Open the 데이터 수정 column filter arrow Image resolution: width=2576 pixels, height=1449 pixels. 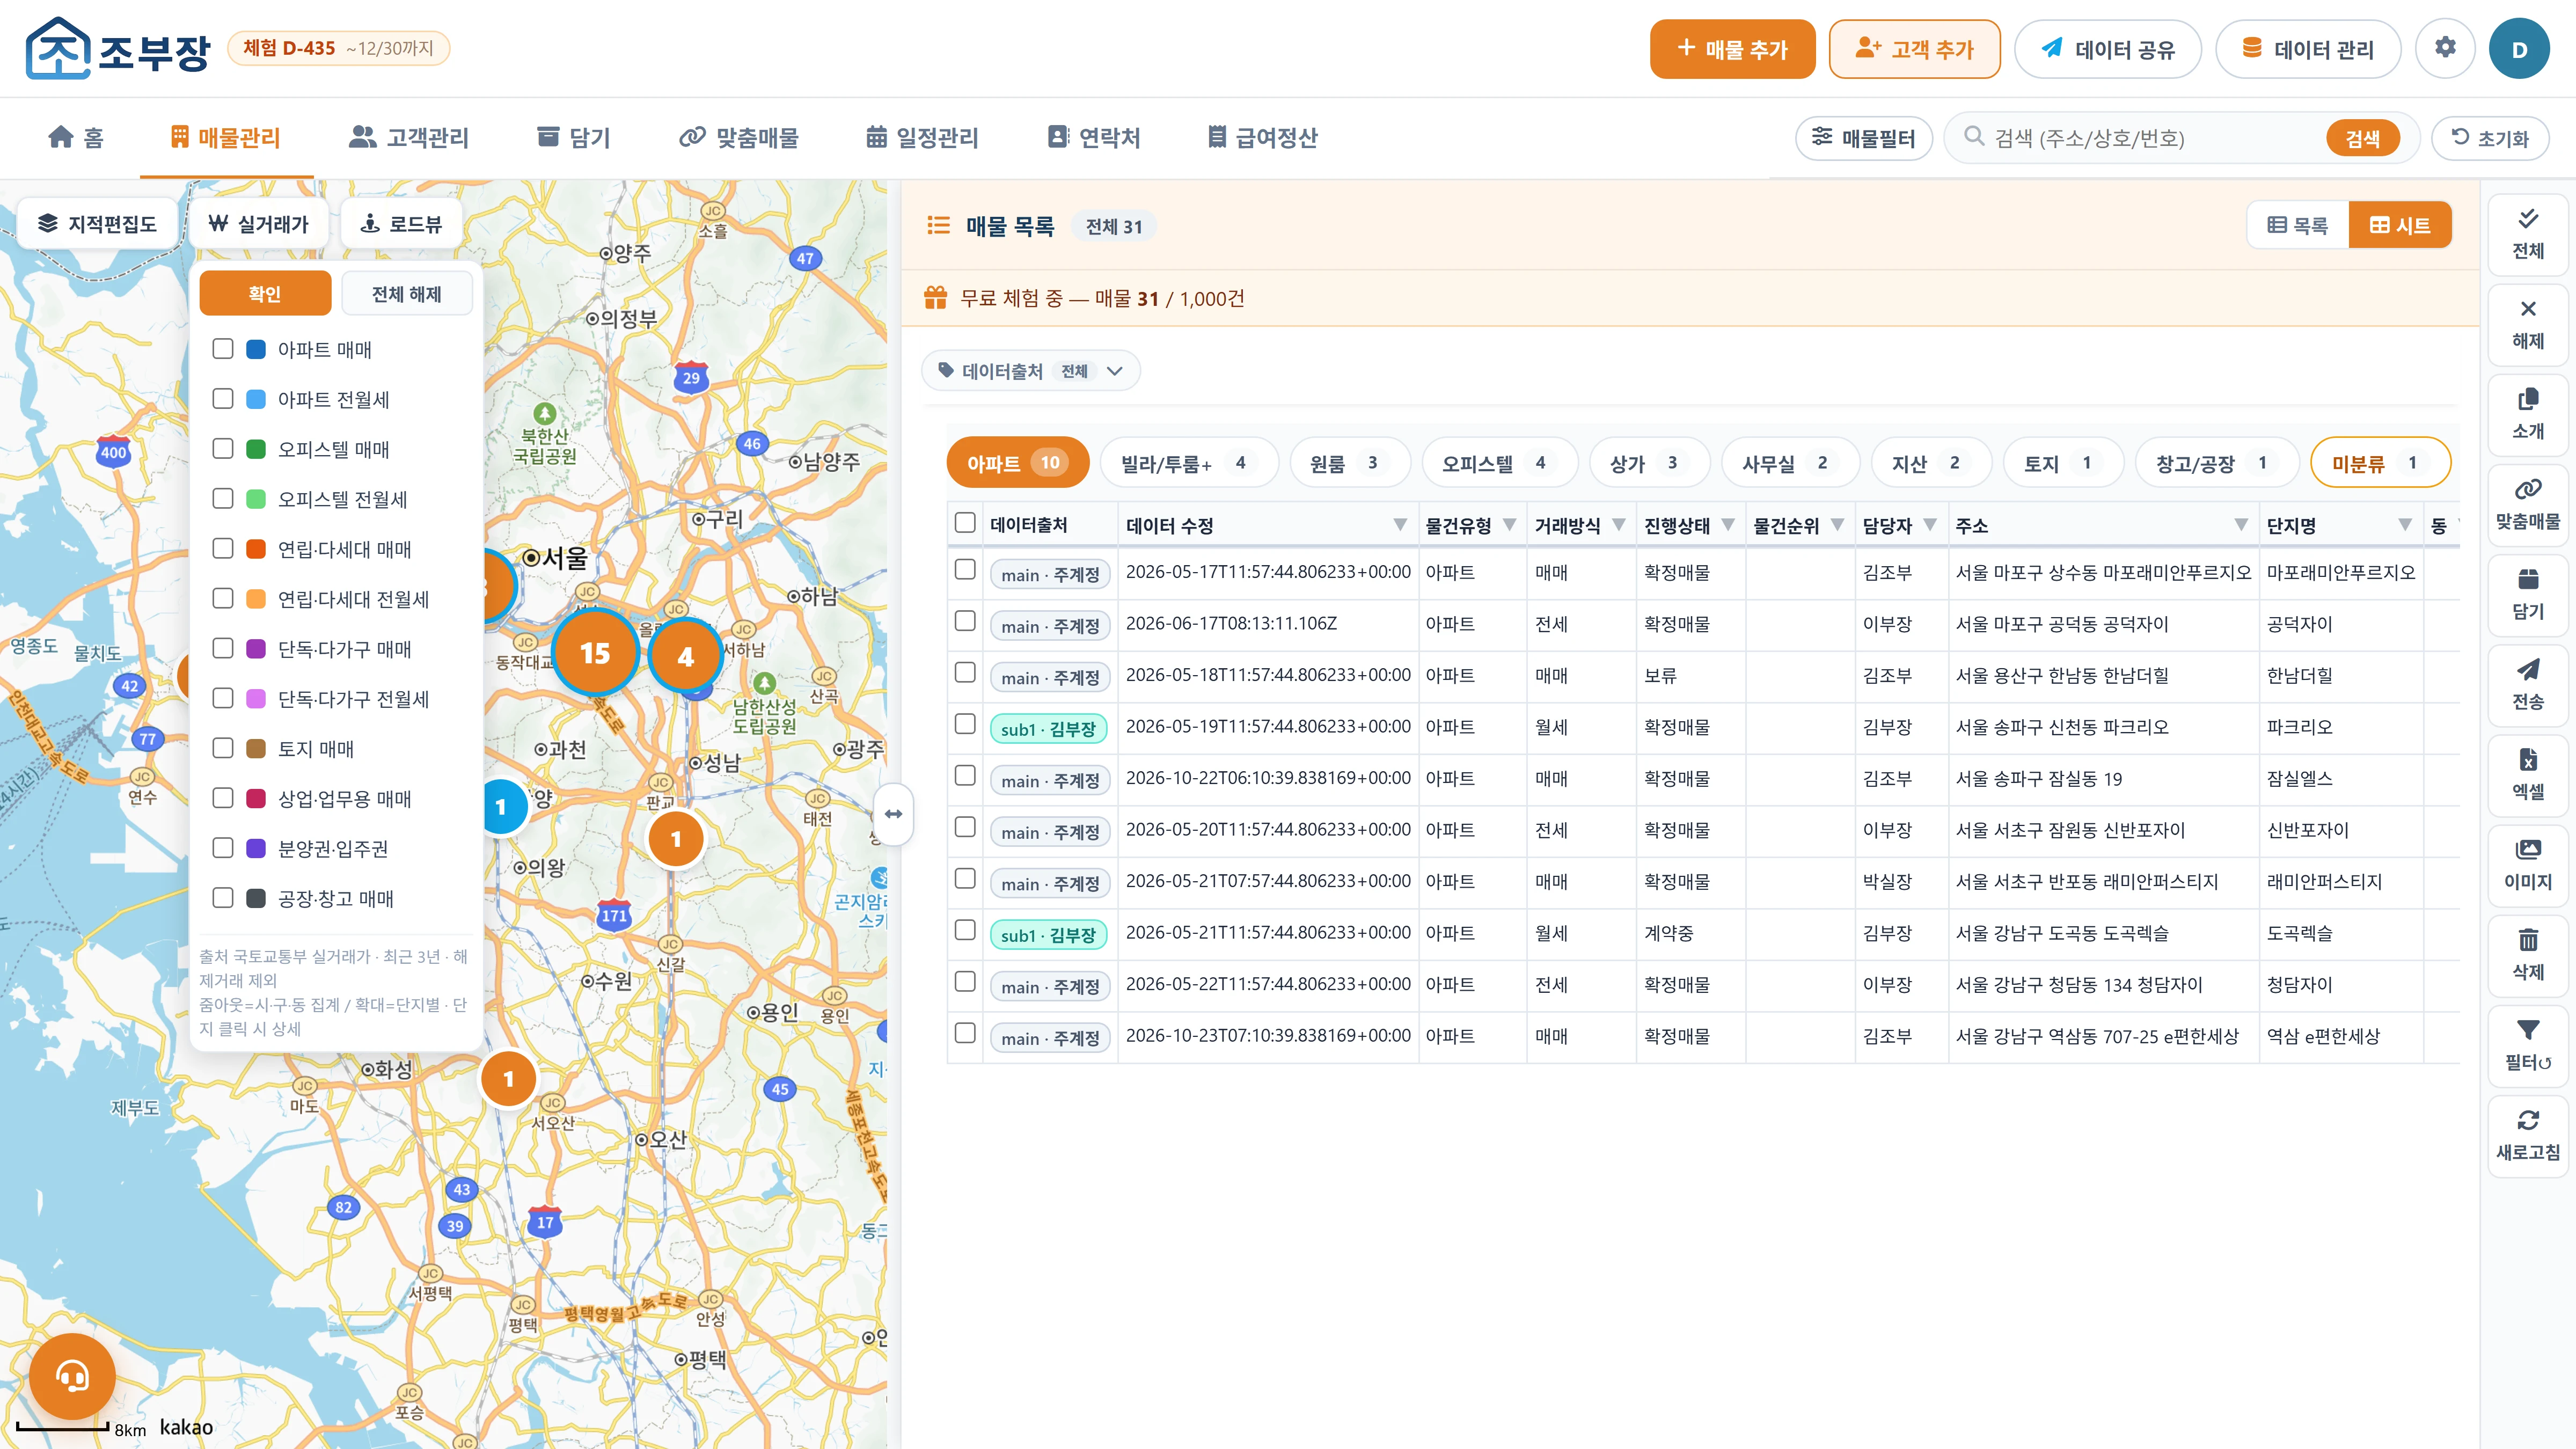click(1400, 525)
